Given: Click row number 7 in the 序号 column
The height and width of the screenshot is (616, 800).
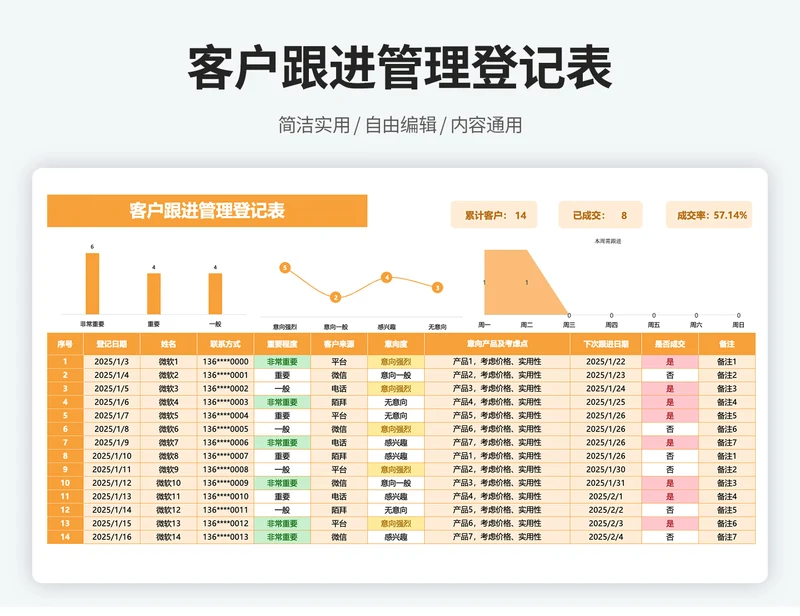Looking at the screenshot, I should click(65, 442).
